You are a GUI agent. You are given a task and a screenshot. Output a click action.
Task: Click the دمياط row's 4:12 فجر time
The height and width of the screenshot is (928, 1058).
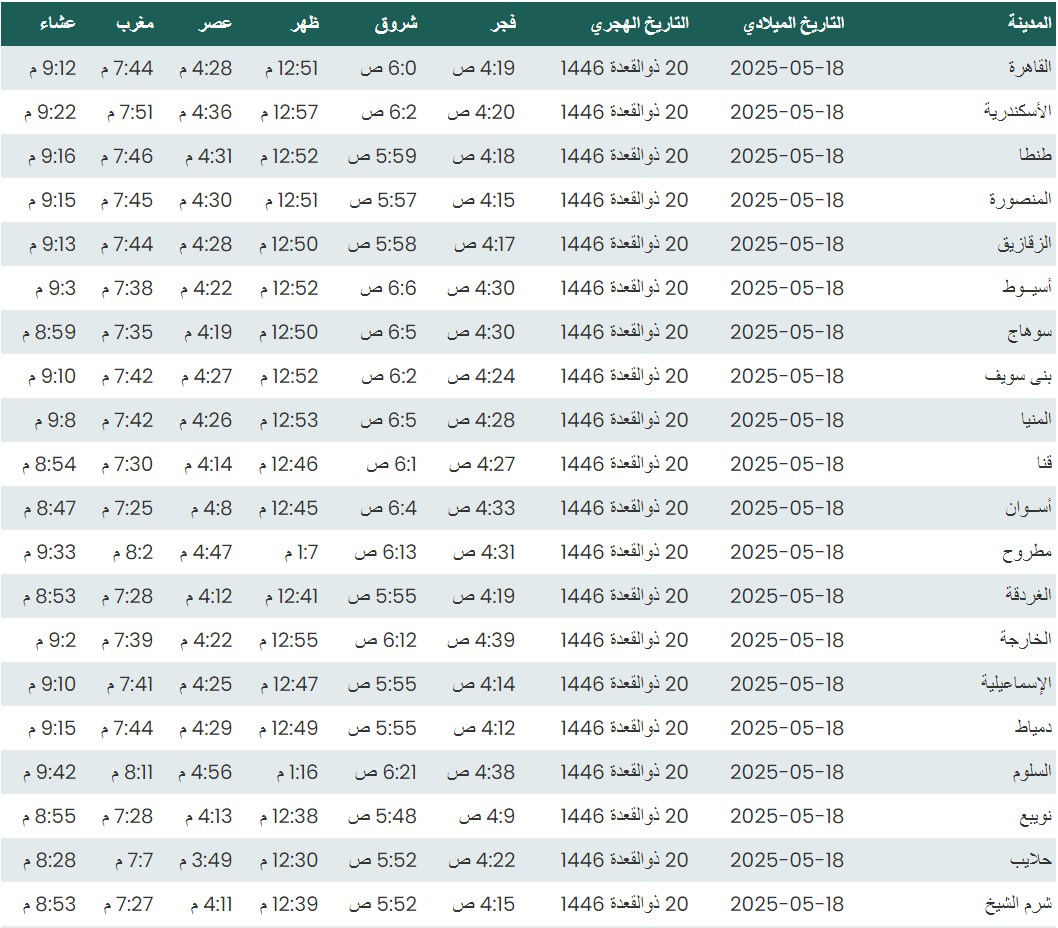(x=484, y=728)
